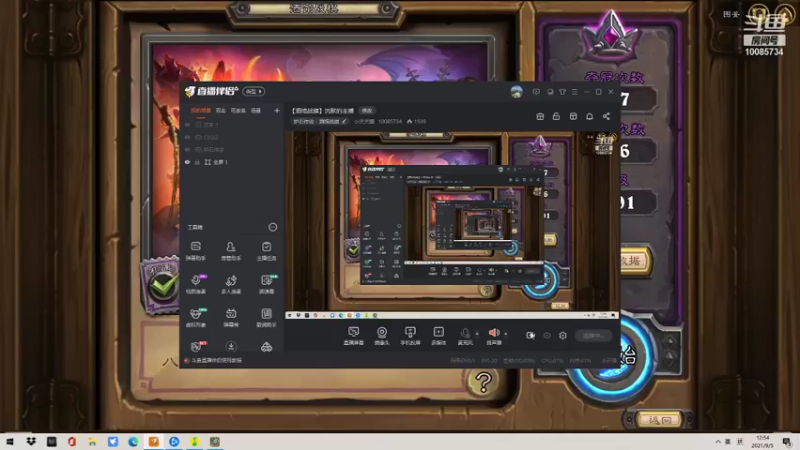This screenshot has width=800, height=450.
Task: Add the 摄像头 camera source
Action: pyautogui.click(x=382, y=336)
